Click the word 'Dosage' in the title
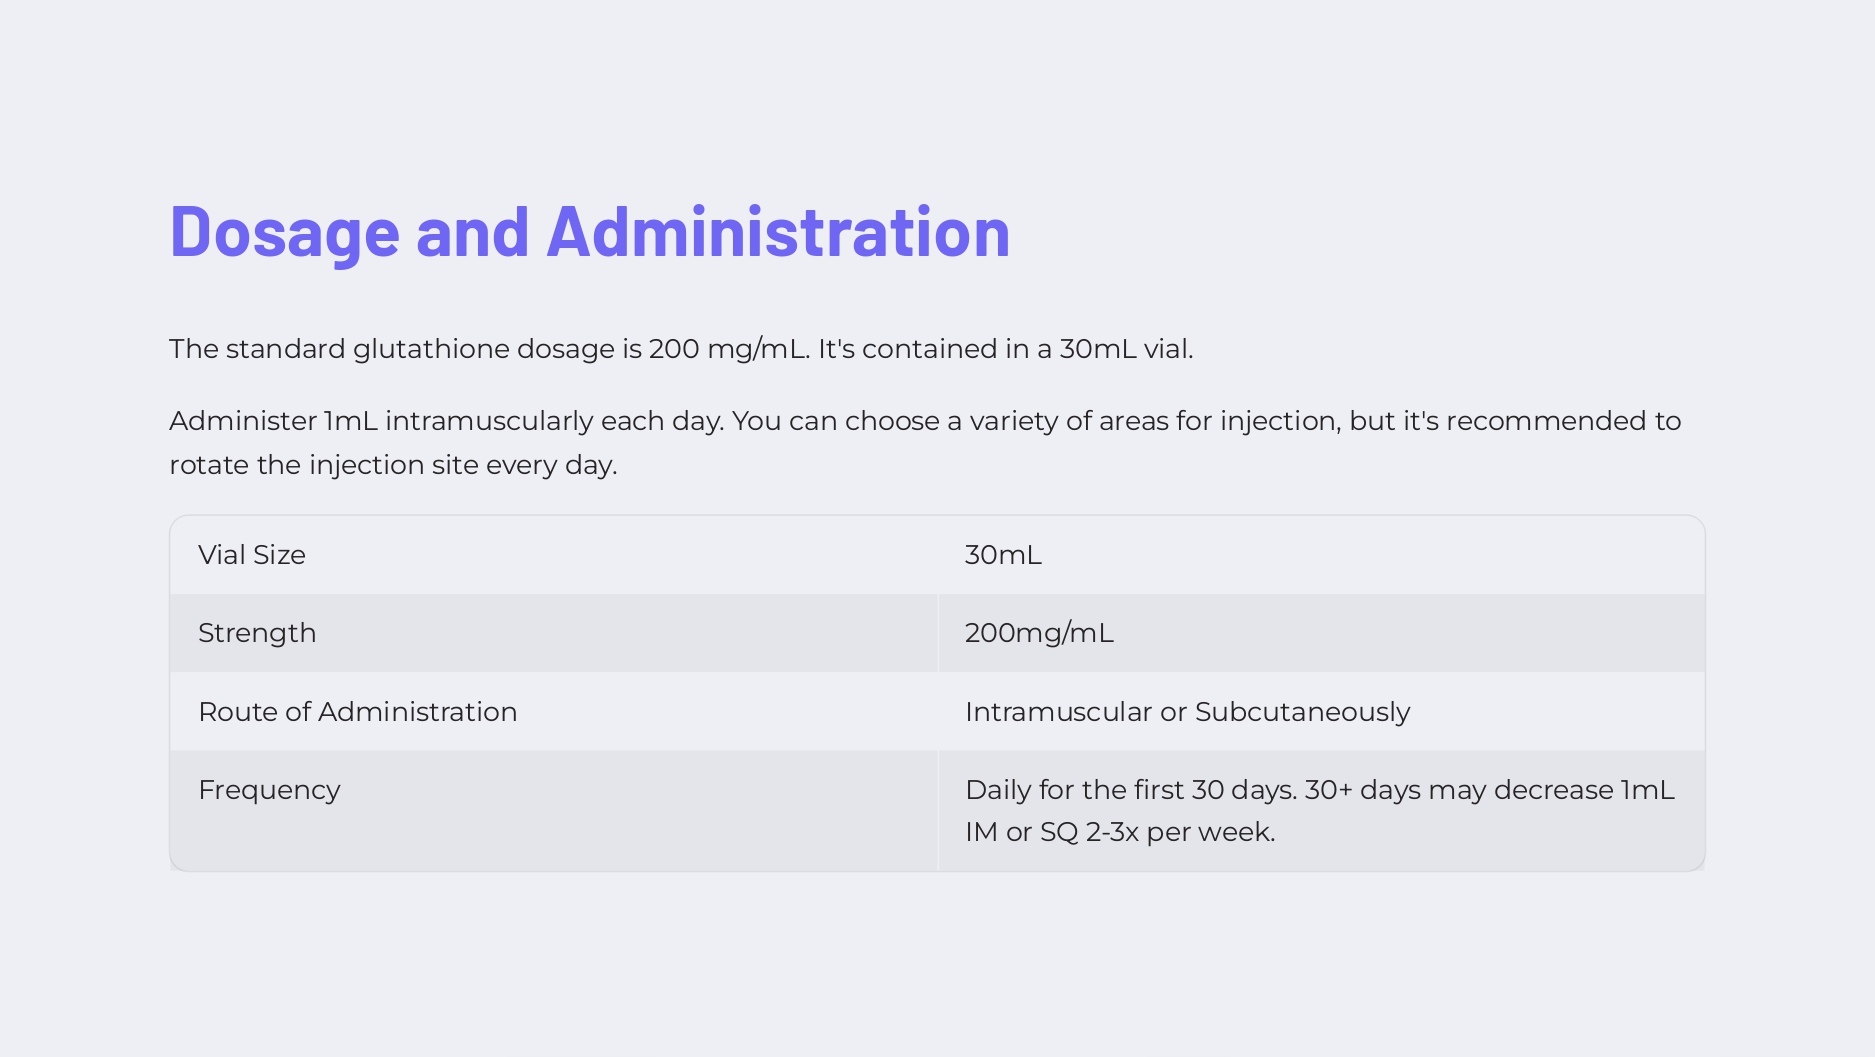The height and width of the screenshot is (1057, 1875). 285,232
